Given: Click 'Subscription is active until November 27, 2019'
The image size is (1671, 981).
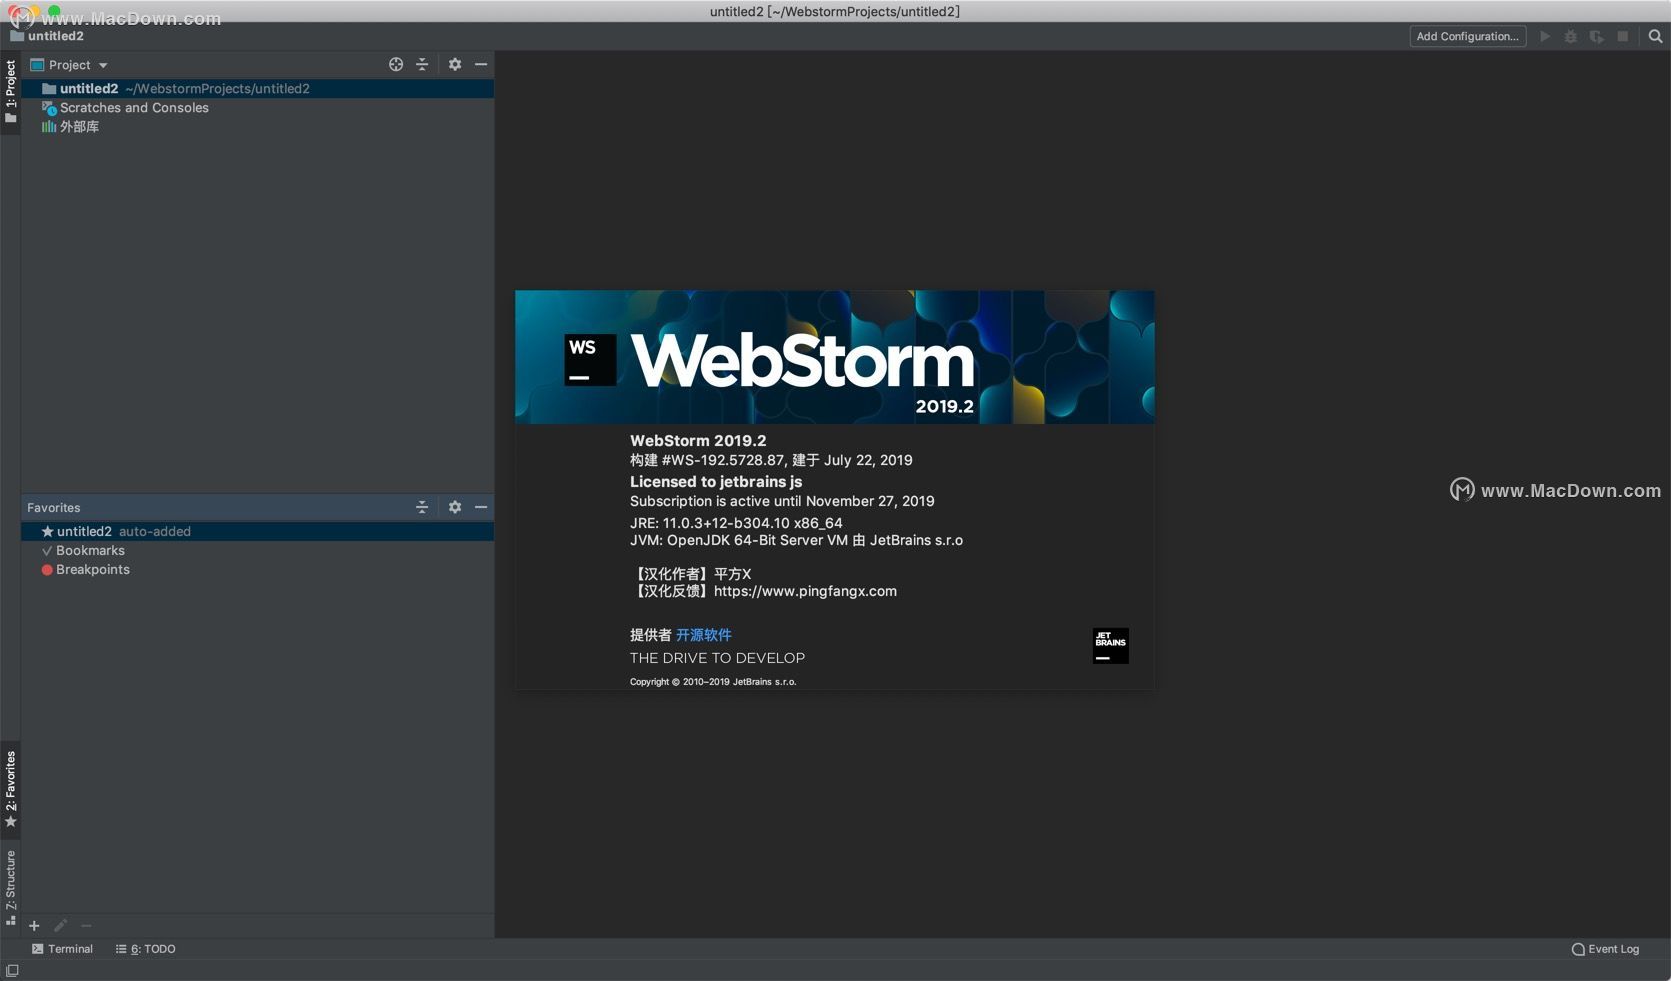Looking at the screenshot, I should coord(782,501).
